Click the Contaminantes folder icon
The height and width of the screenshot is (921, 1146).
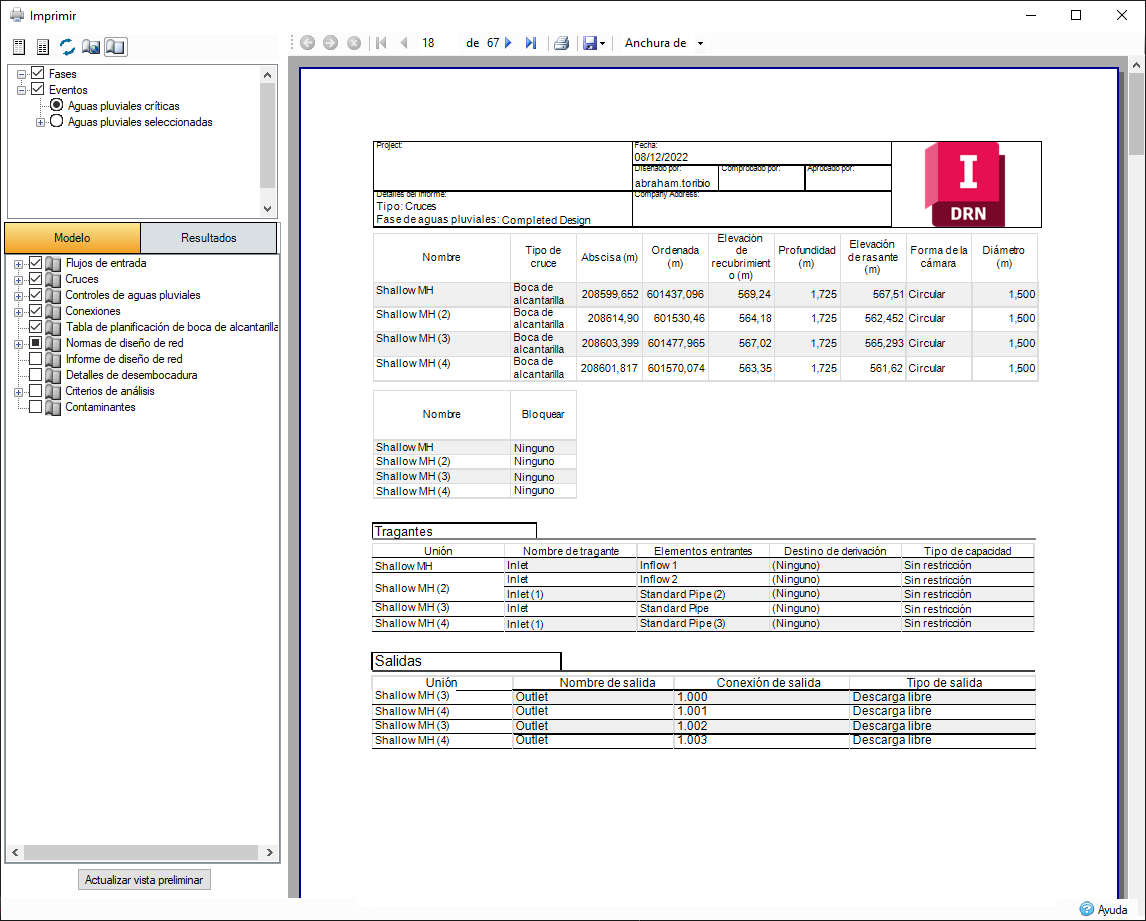point(53,407)
